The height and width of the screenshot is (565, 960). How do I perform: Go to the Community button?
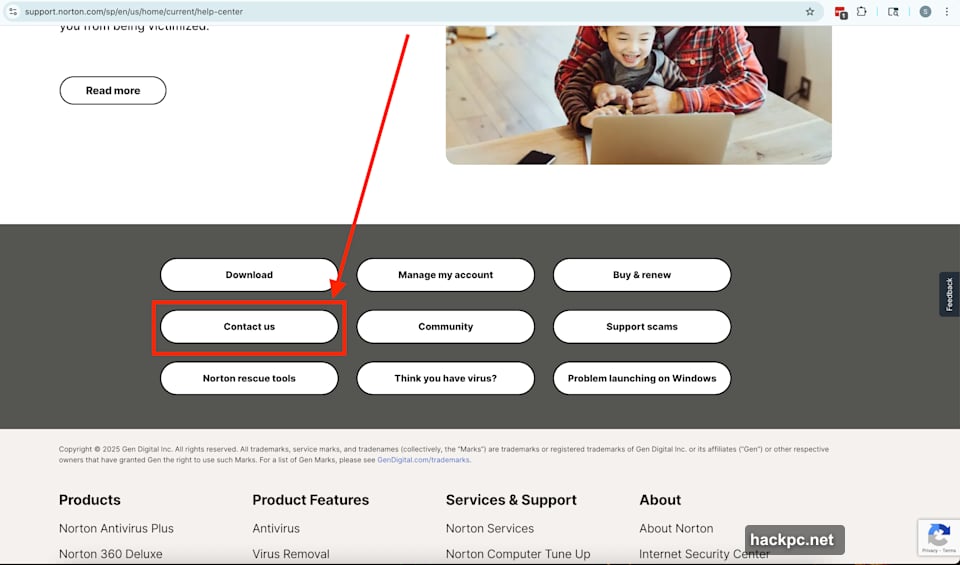click(446, 327)
